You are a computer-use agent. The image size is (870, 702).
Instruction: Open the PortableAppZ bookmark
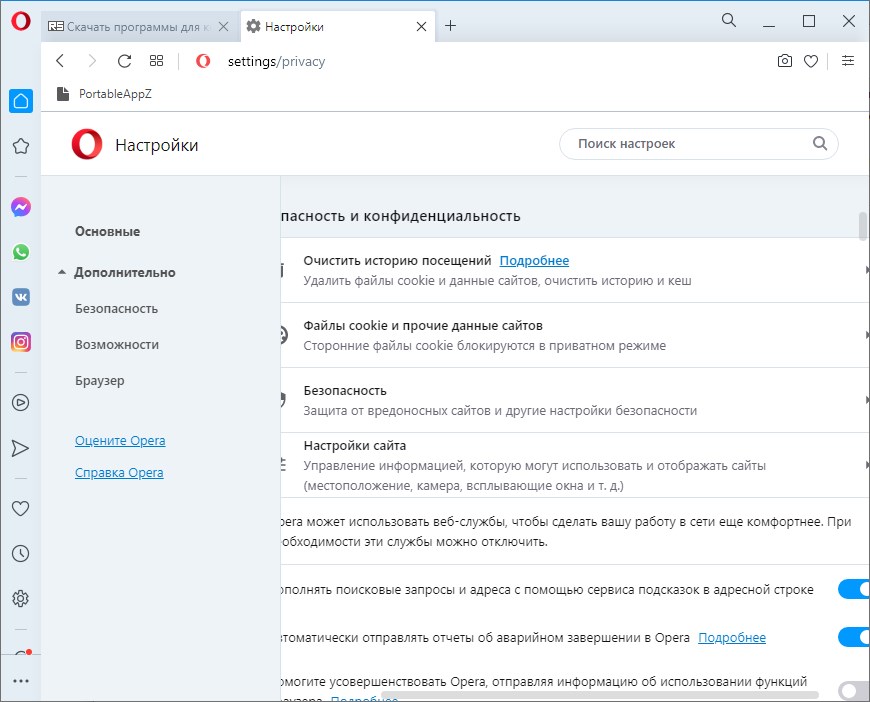pos(104,94)
